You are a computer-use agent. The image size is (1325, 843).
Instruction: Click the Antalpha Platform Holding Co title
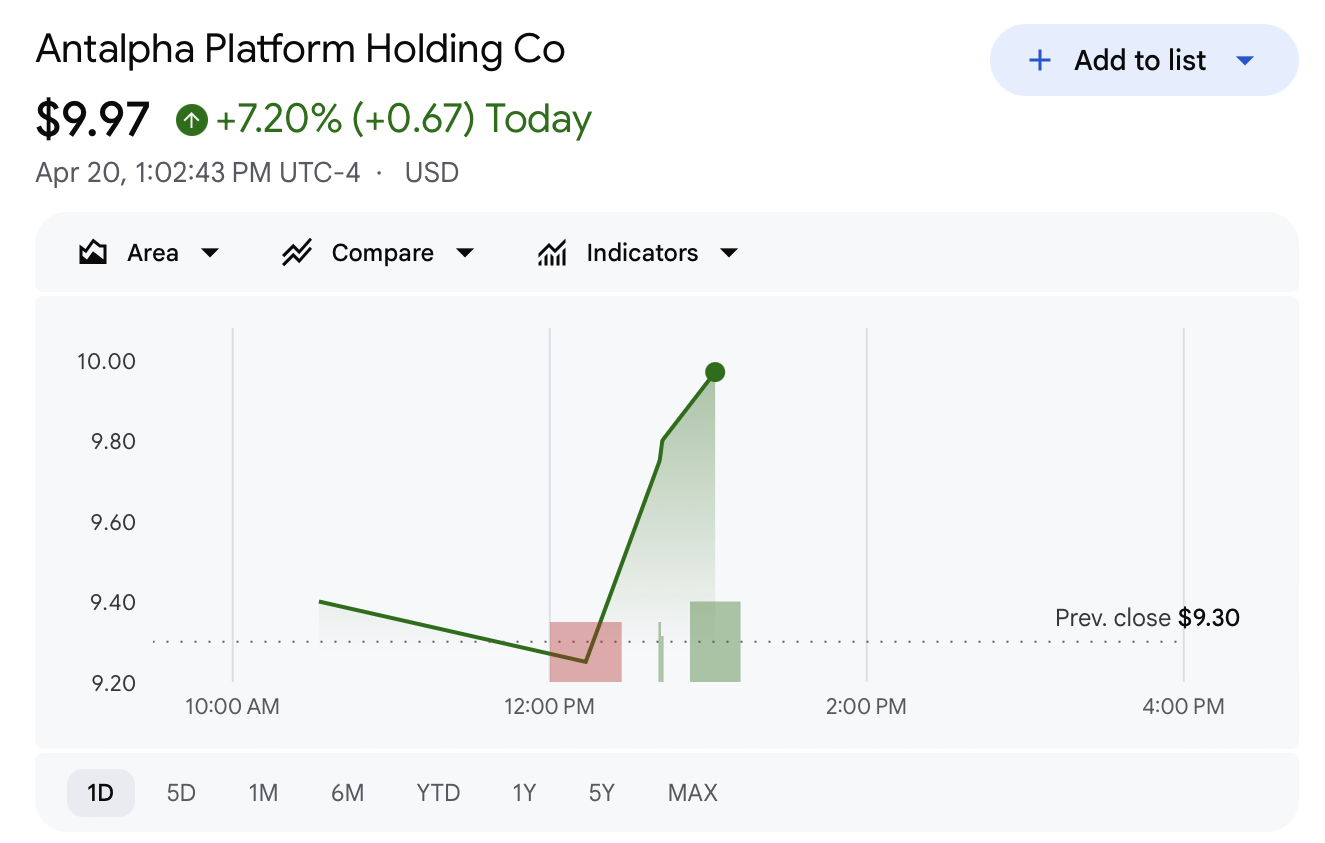(x=300, y=48)
